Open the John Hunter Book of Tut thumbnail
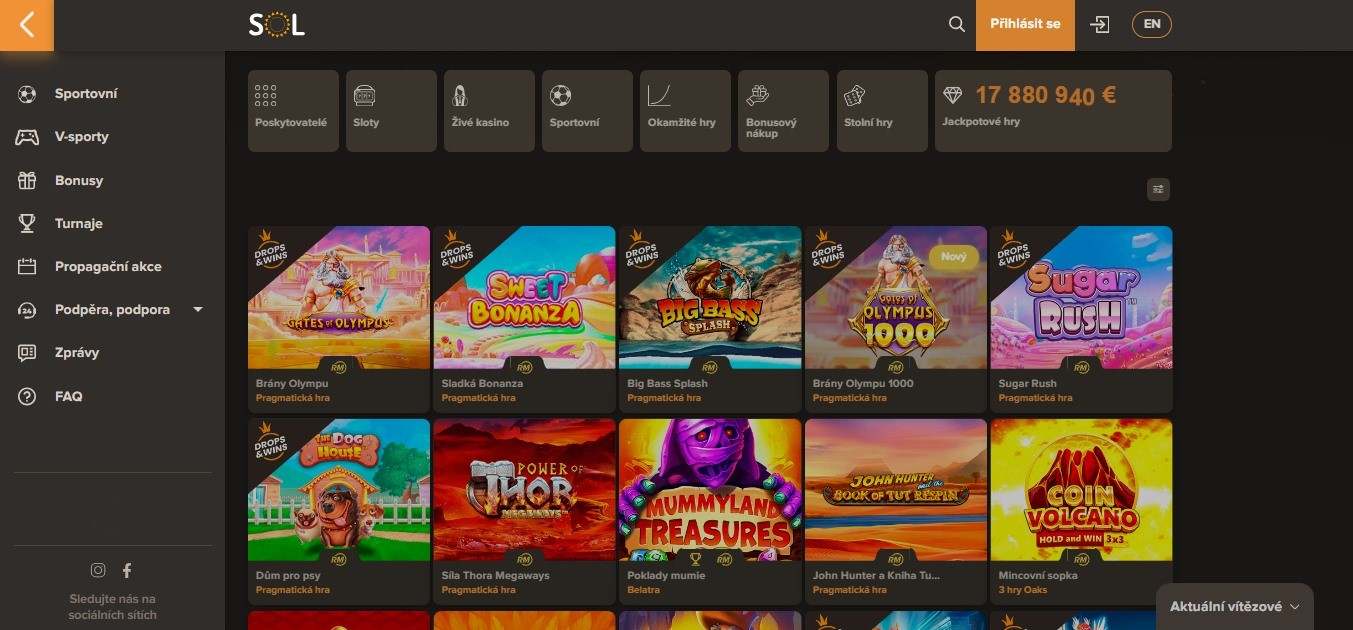The width and height of the screenshot is (1353, 630). coord(896,490)
